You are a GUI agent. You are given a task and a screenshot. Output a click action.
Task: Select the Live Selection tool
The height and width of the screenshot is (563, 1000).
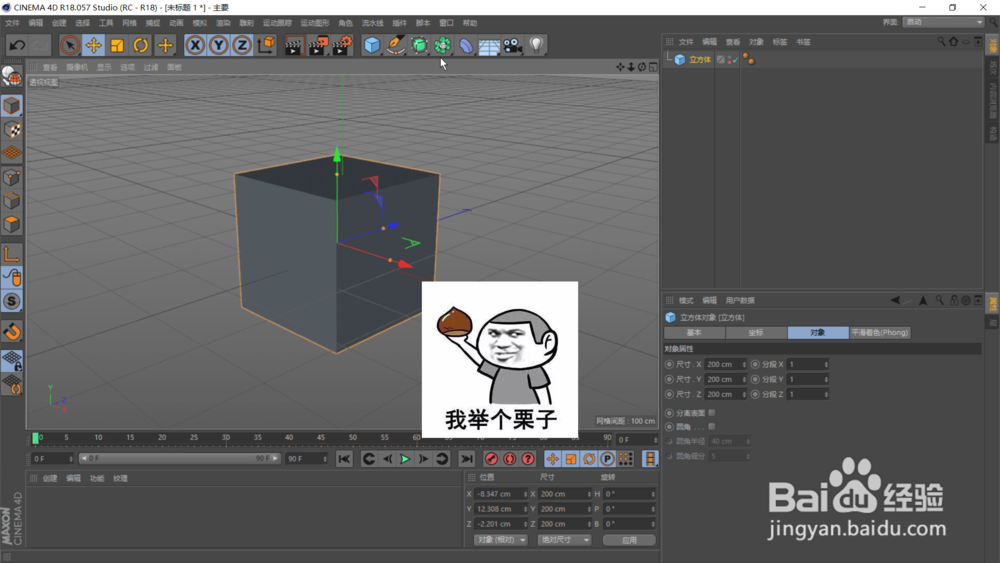click(70, 45)
